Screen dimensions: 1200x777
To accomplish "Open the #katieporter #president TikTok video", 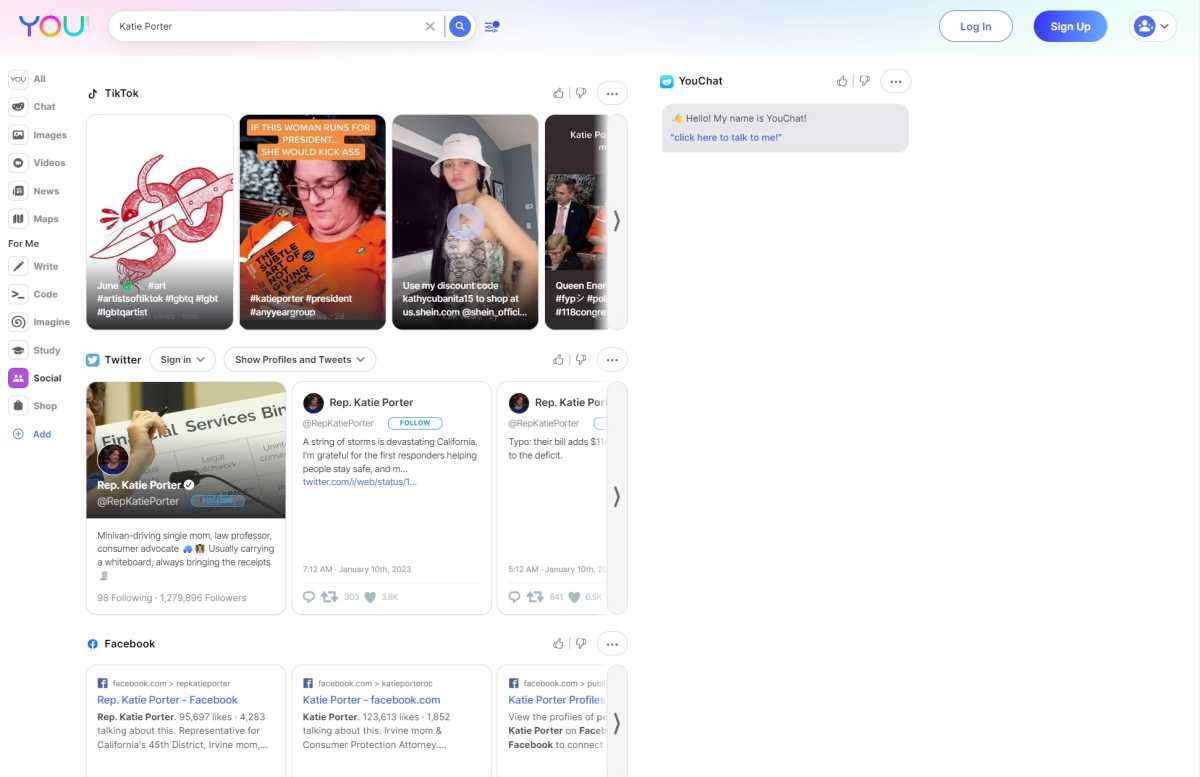I will click(x=312, y=221).
